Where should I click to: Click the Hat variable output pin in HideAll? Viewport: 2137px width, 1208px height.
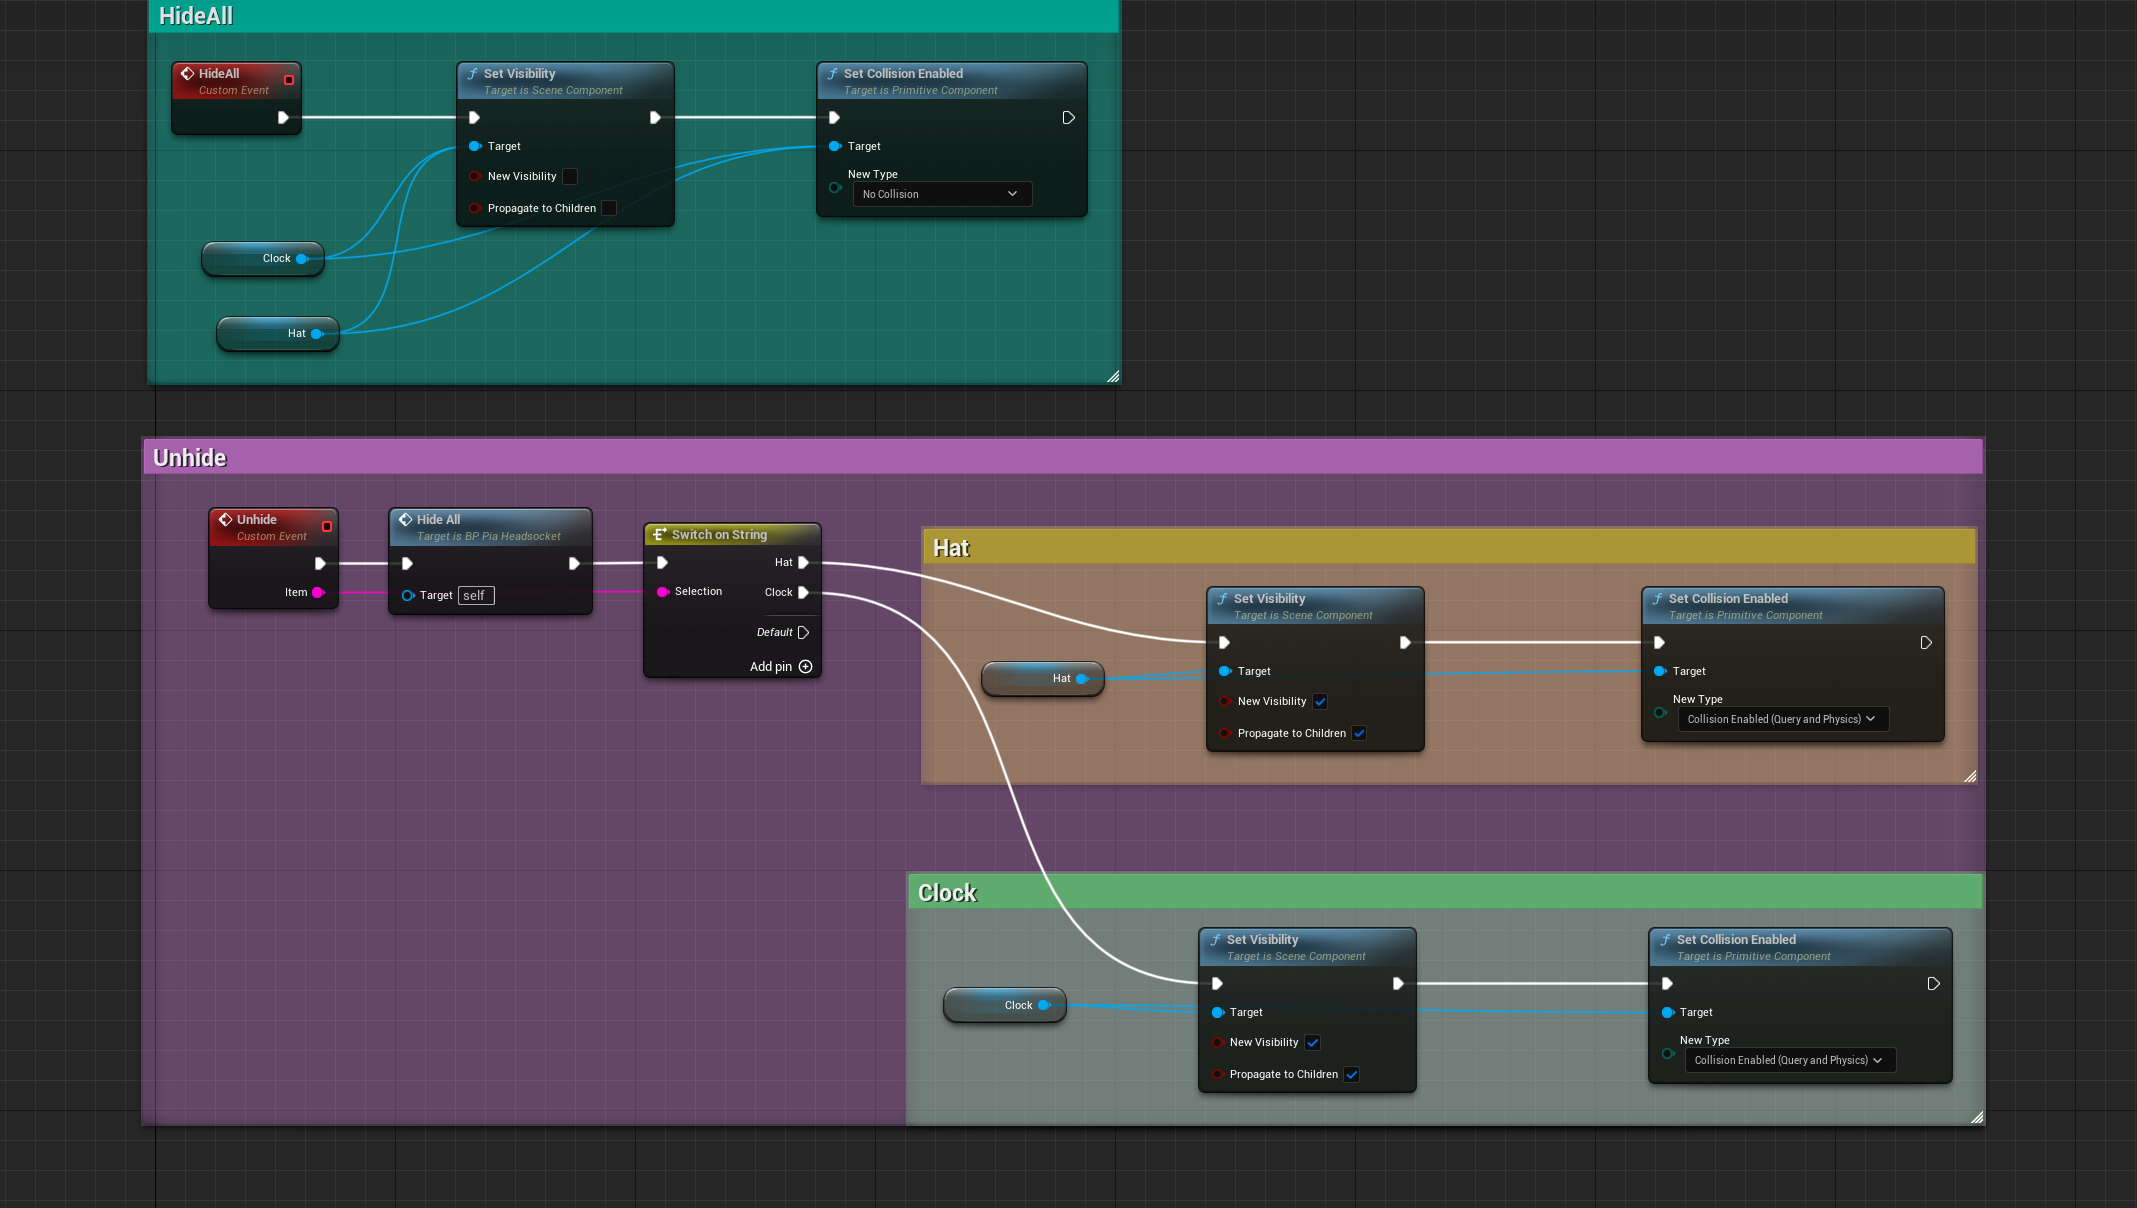[316, 334]
